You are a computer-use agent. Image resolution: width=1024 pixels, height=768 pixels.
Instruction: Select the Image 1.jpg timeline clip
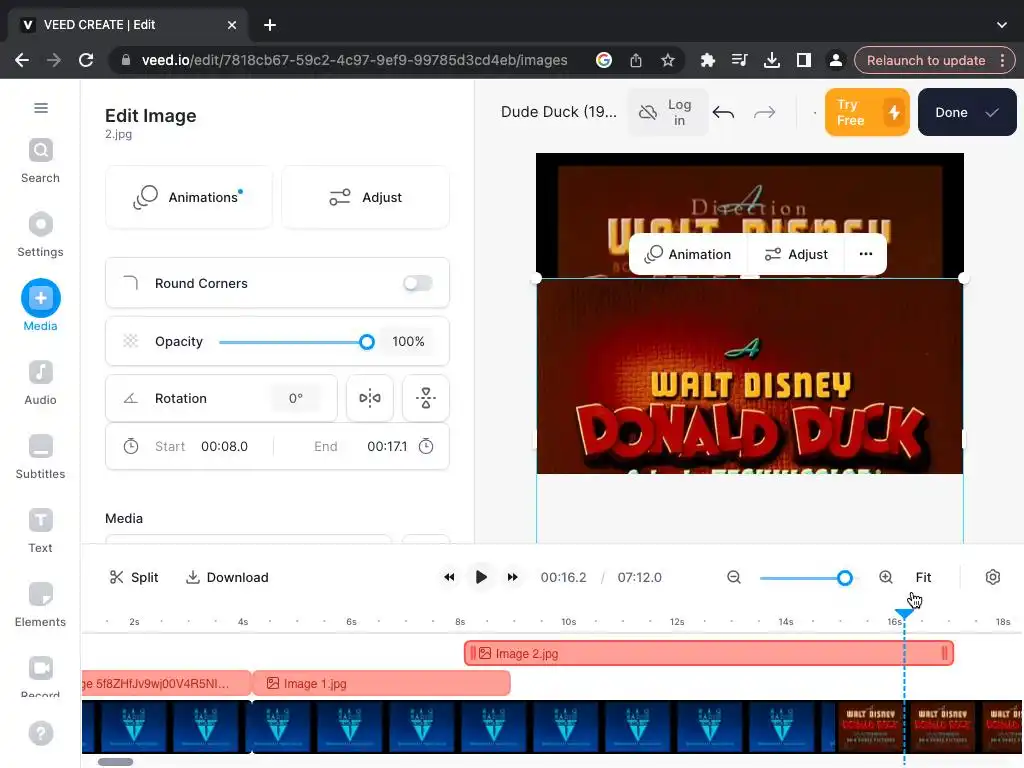381,683
